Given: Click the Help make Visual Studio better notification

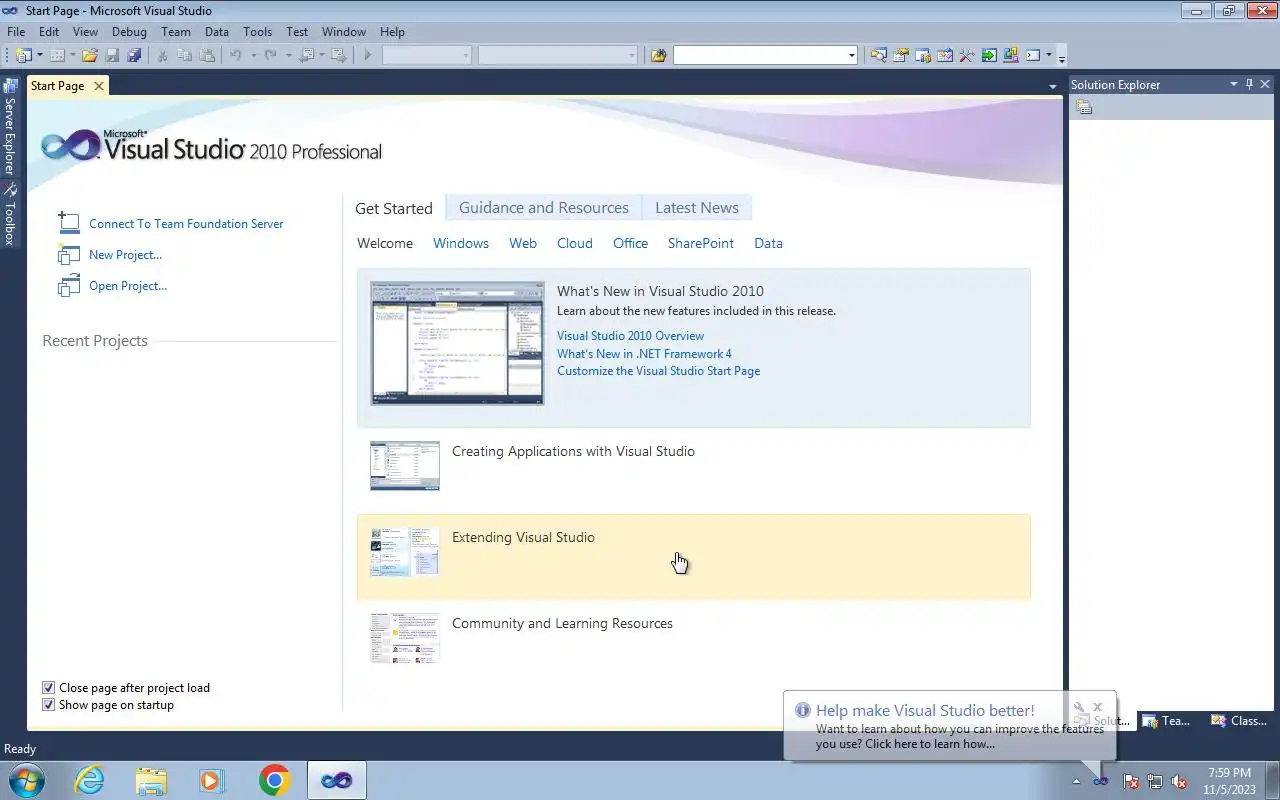Looking at the screenshot, I should 949,726.
